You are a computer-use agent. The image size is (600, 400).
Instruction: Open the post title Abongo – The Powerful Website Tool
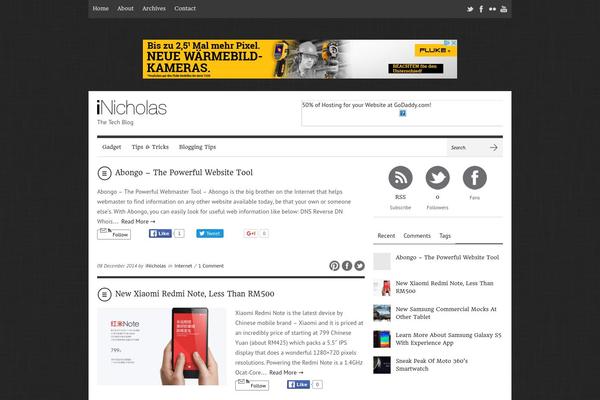coord(184,173)
